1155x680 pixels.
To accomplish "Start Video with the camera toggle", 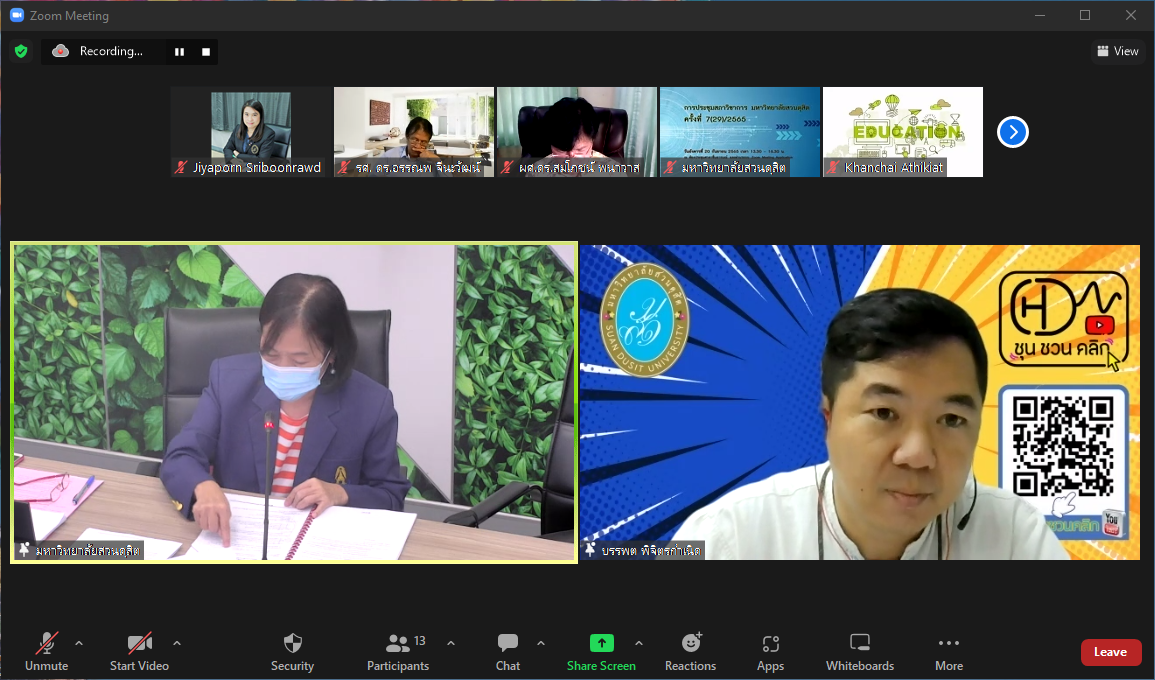I will click(139, 651).
